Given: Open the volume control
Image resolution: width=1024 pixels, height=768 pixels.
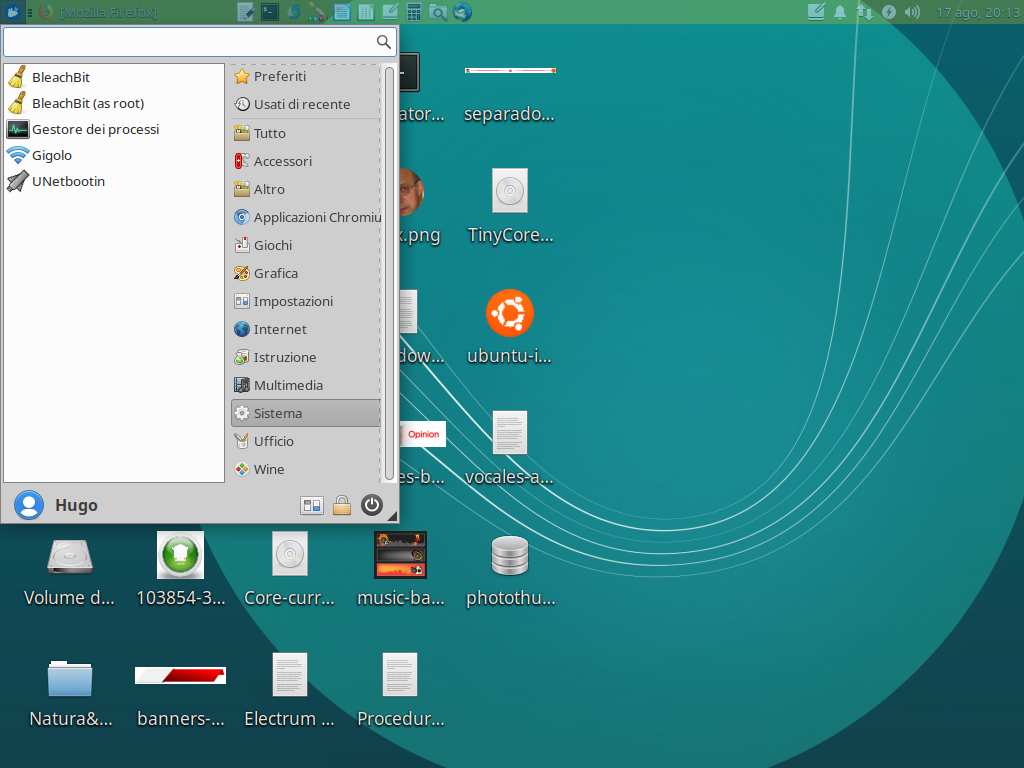Looking at the screenshot, I should [x=912, y=12].
